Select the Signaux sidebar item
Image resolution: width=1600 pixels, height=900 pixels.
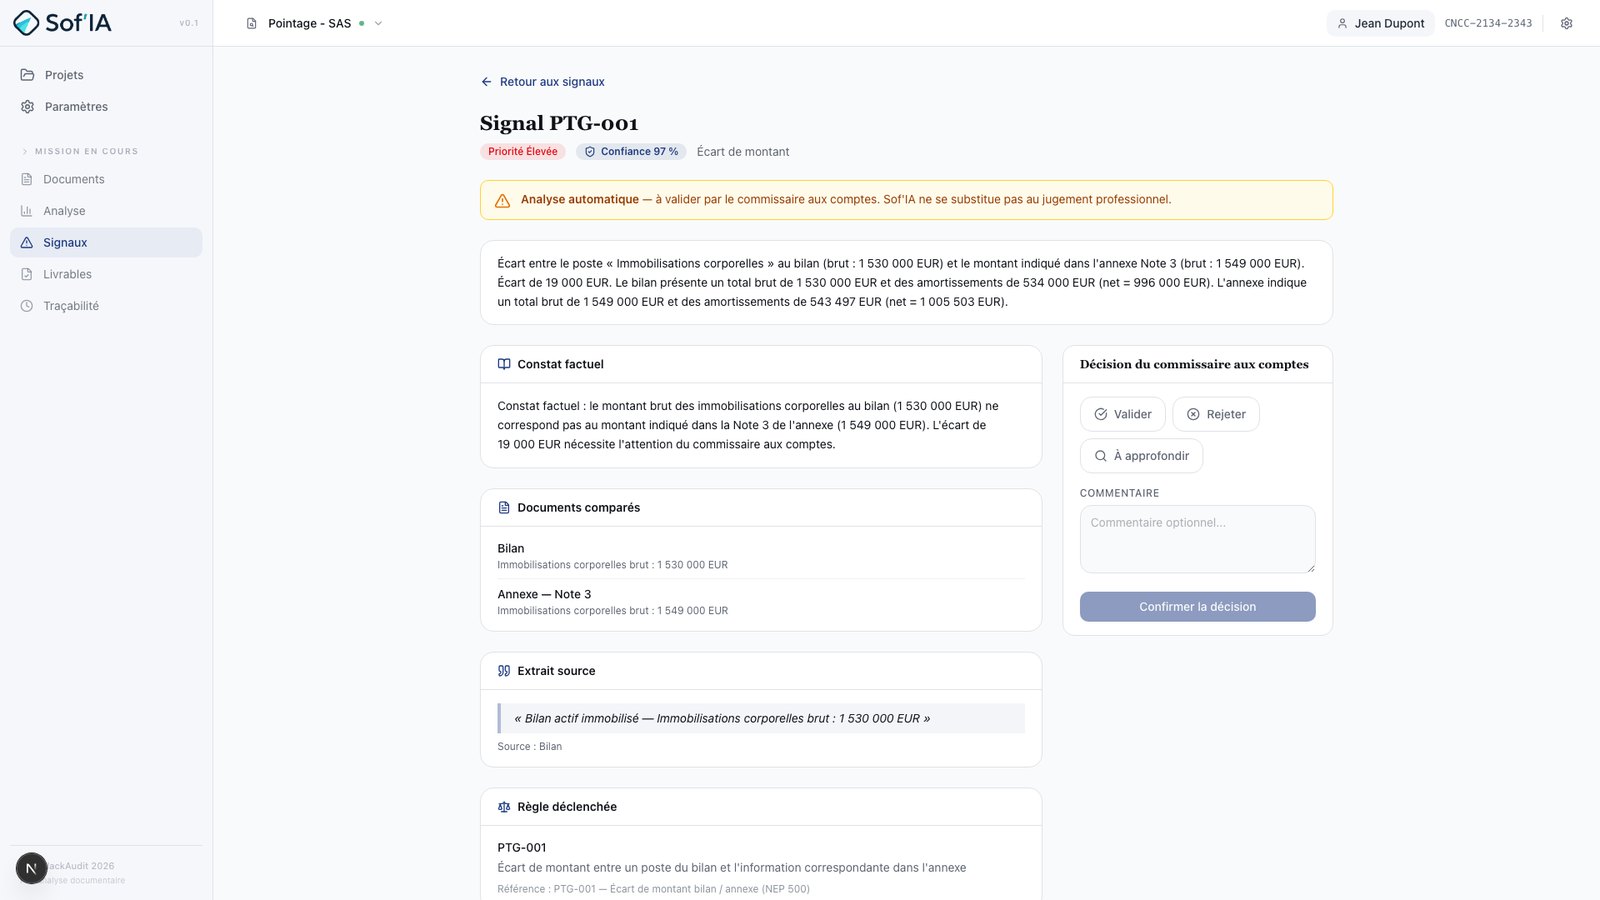(x=106, y=243)
